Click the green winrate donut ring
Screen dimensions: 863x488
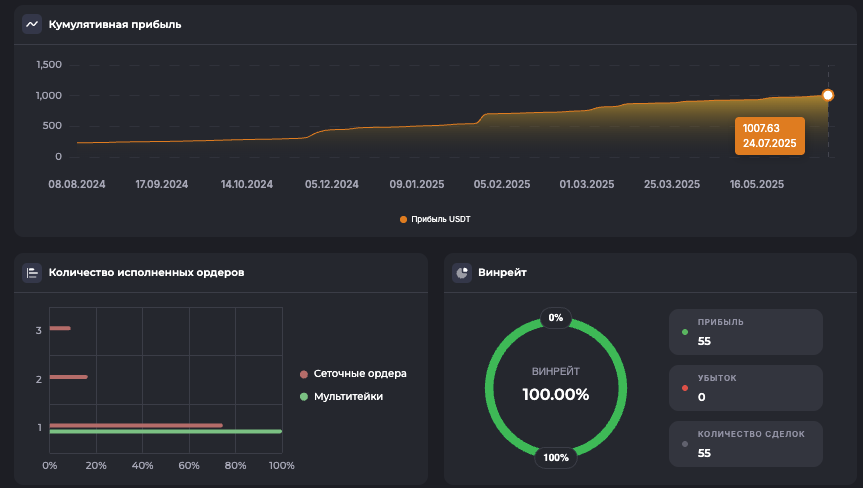489,388
